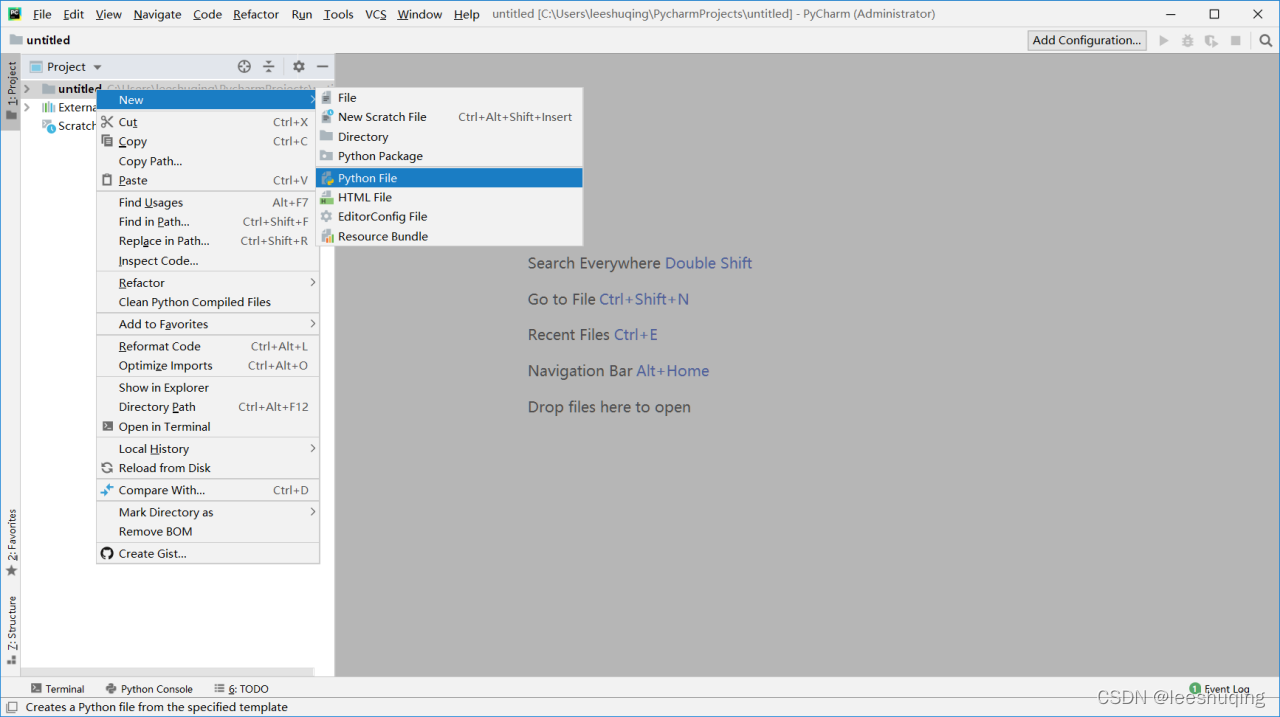Open the File menu
The image size is (1280, 717).
point(42,14)
